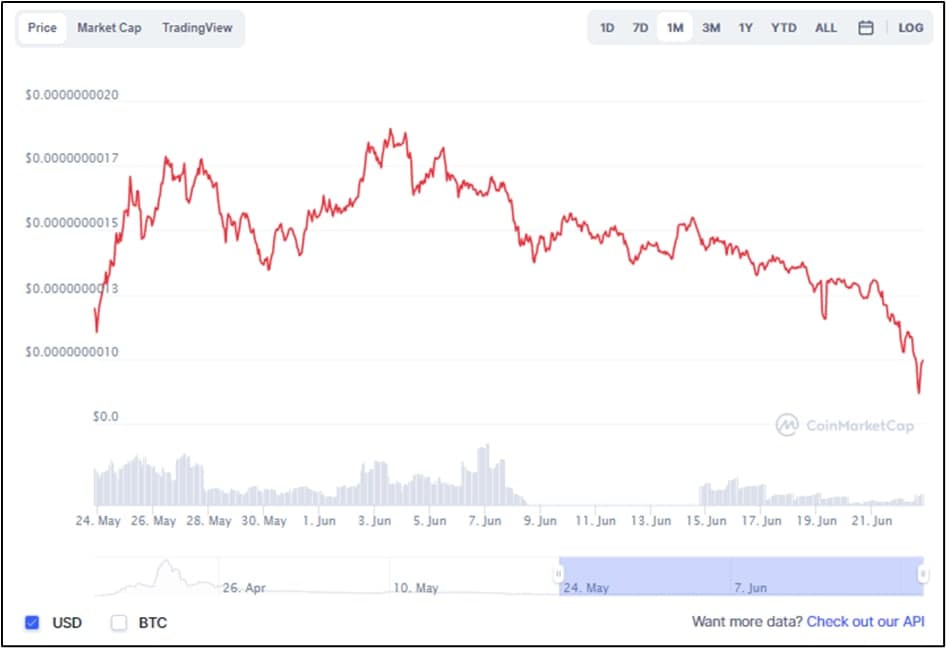Screen dimensions: 946x648
Task: Select the YTD timeframe
Action: [x=783, y=28]
